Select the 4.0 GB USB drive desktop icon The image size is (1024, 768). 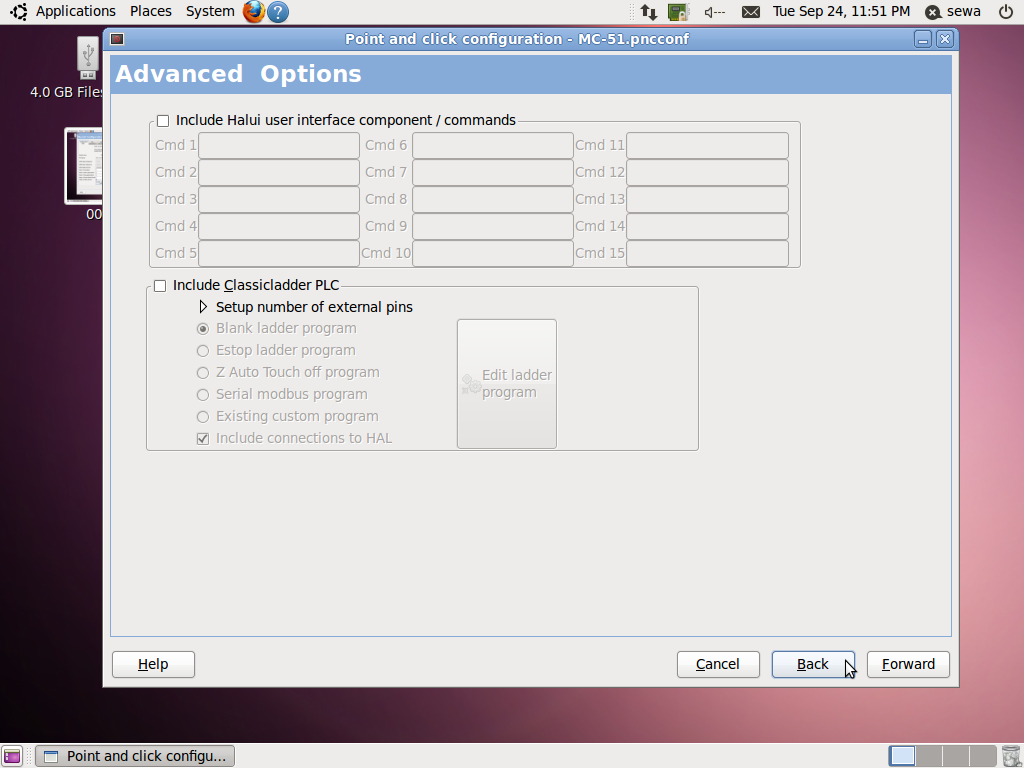[x=87, y=57]
